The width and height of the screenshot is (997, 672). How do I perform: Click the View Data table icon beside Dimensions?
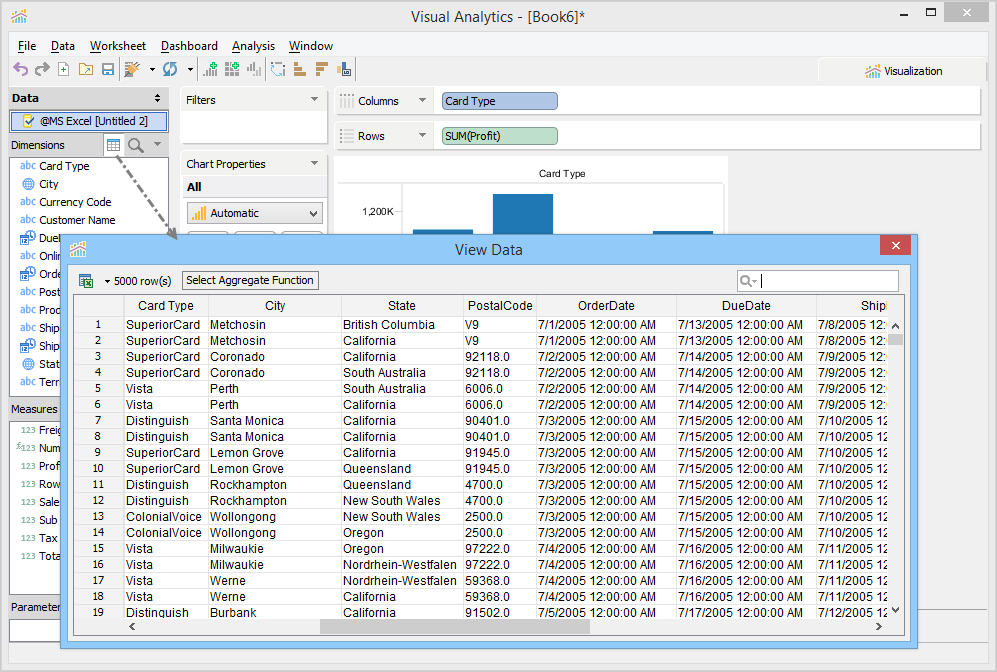(113, 145)
